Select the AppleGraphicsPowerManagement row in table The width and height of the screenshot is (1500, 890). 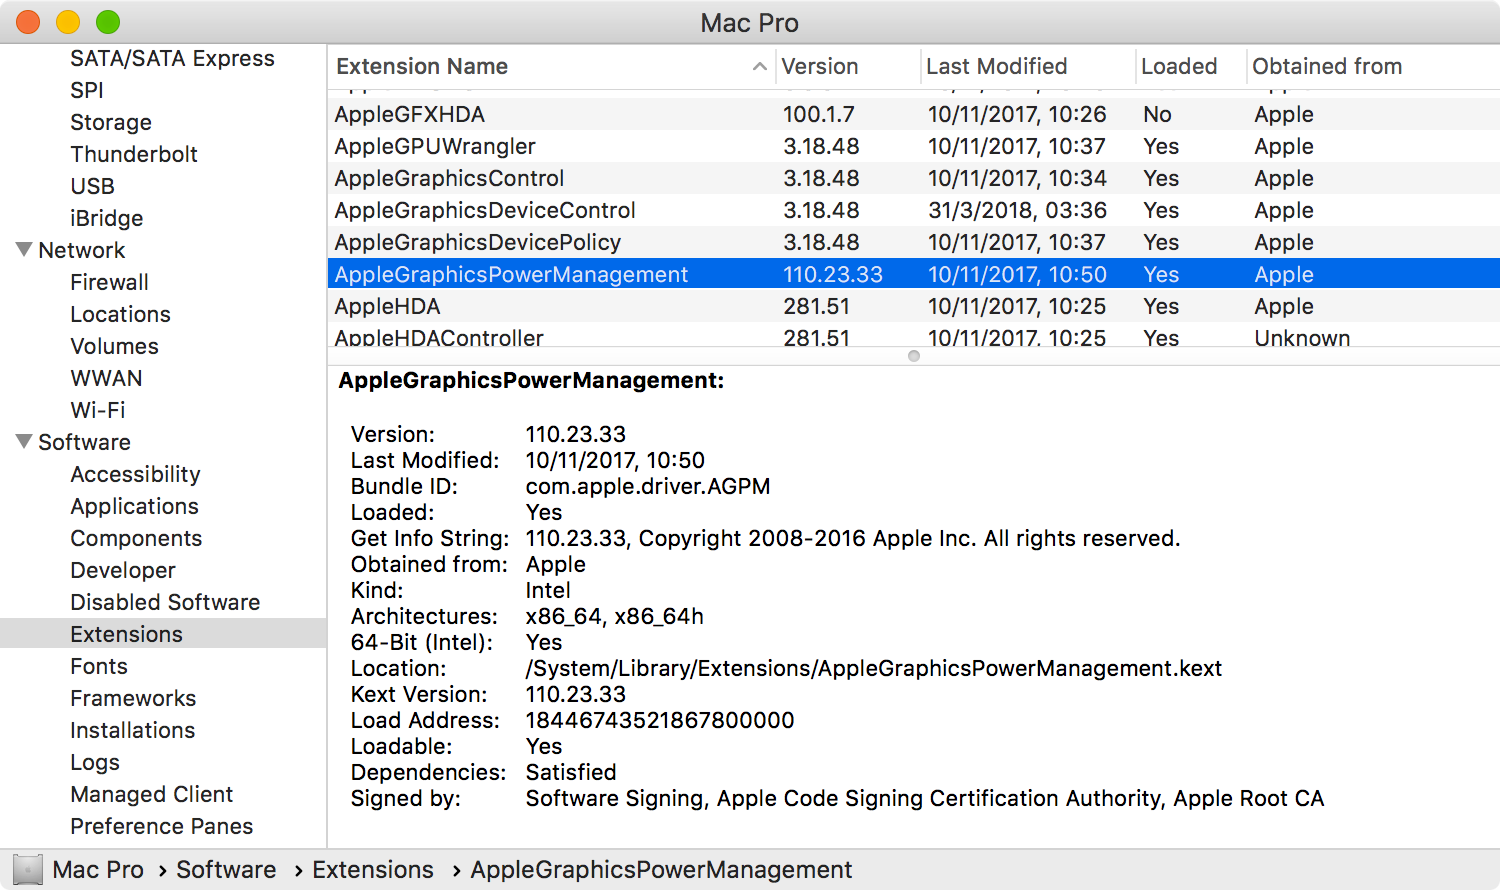pos(914,274)
